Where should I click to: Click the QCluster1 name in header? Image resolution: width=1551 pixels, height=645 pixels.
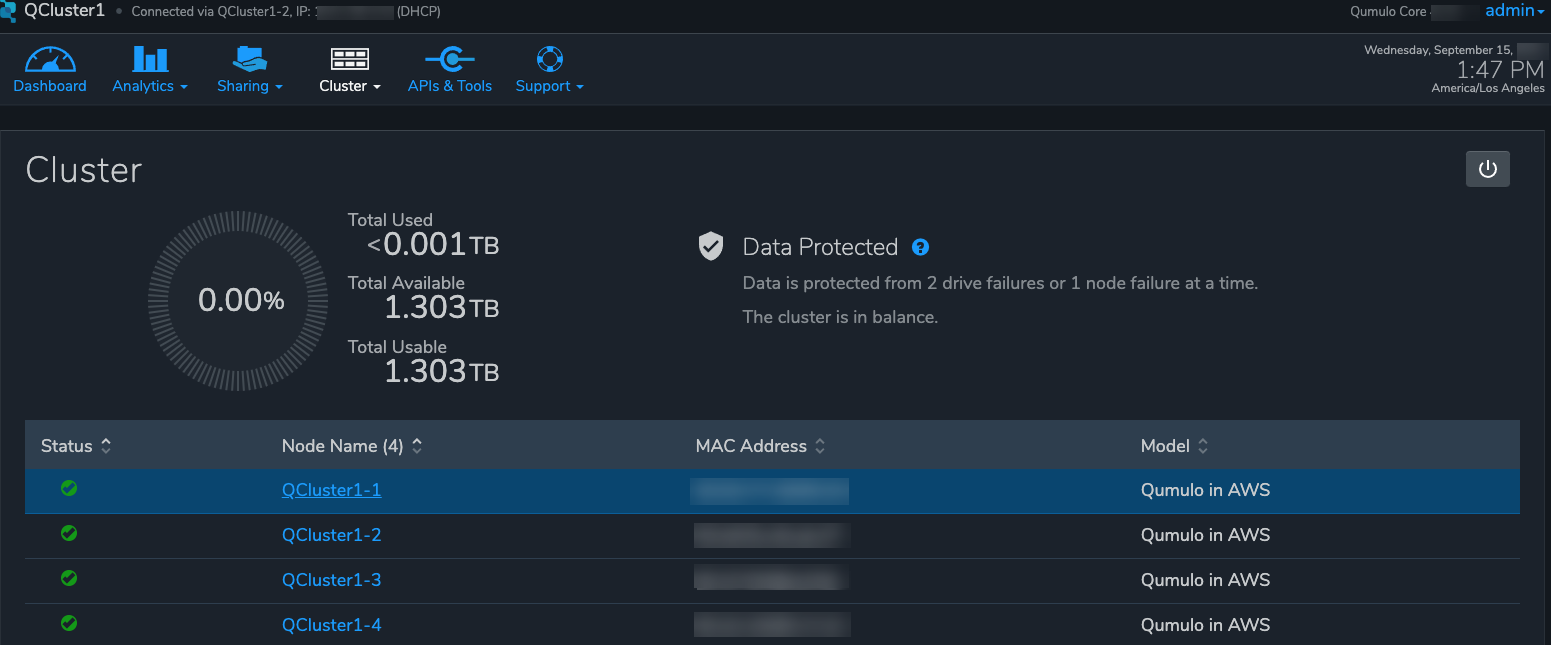pos(64,11)
